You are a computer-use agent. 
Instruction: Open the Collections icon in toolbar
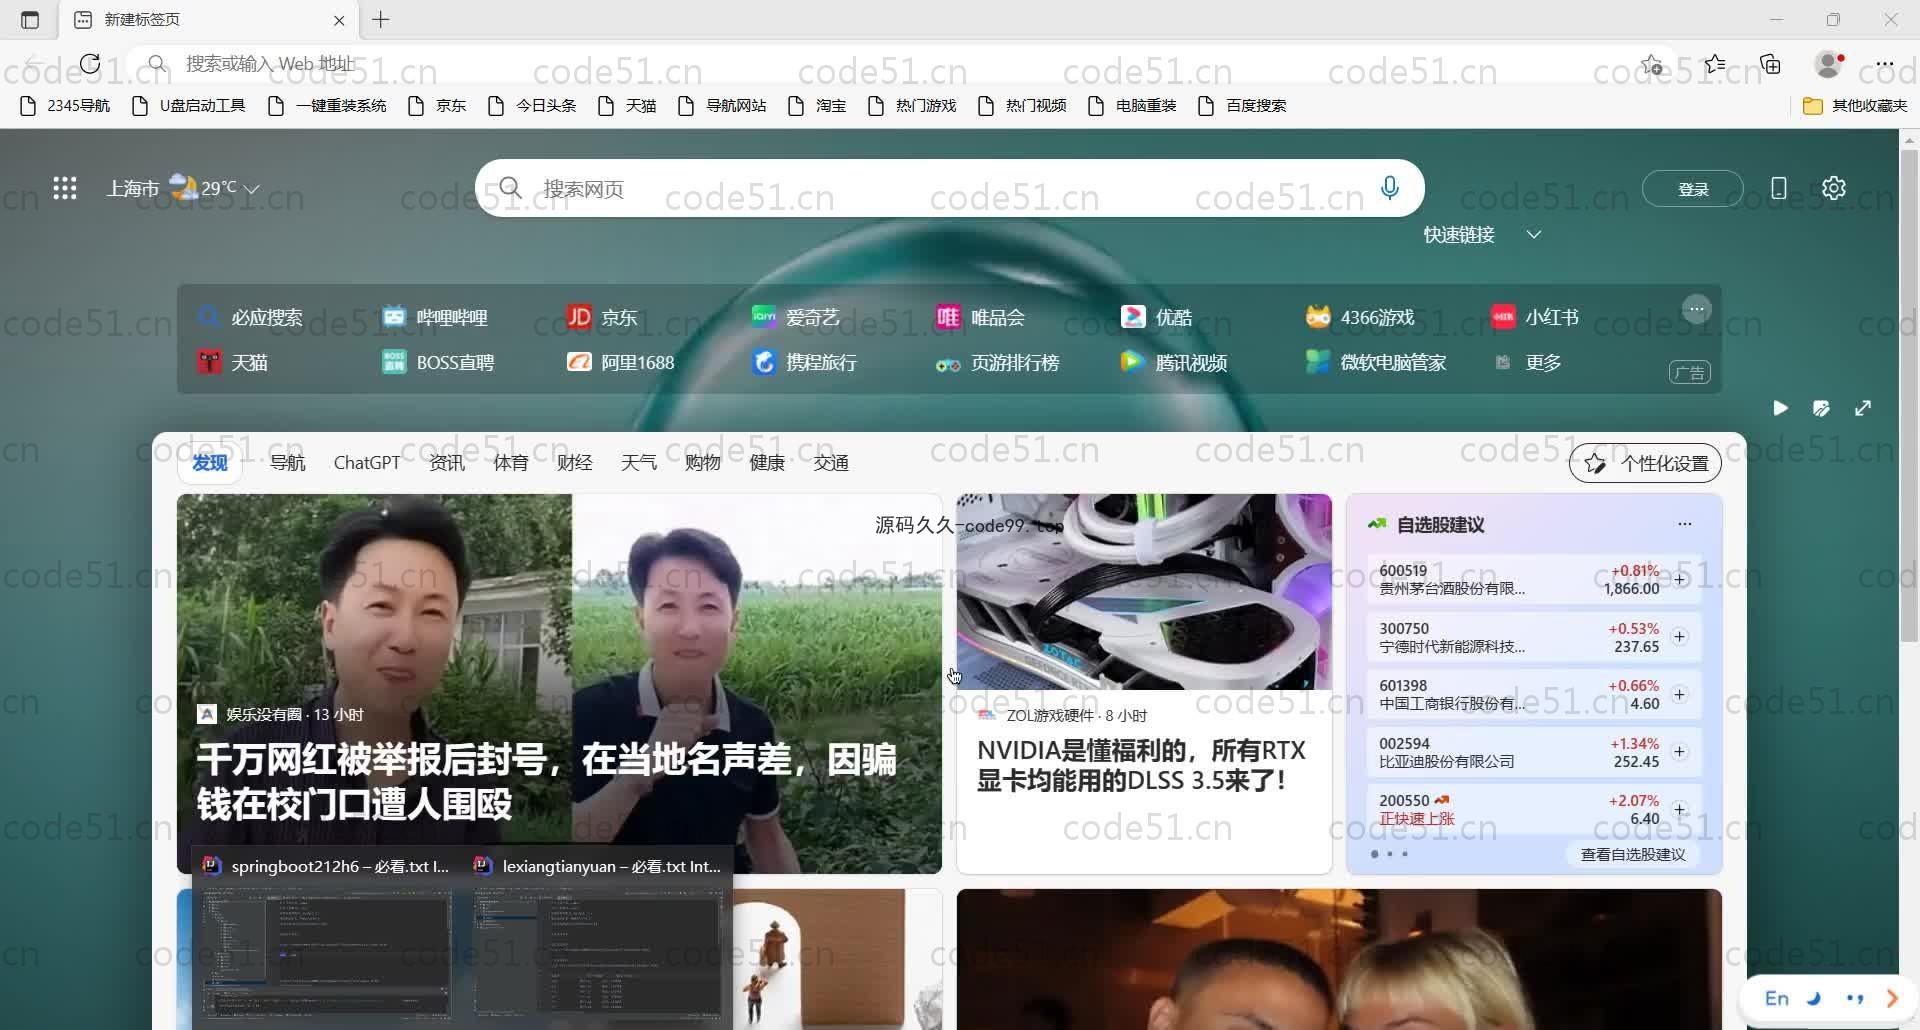(1771, 65)
